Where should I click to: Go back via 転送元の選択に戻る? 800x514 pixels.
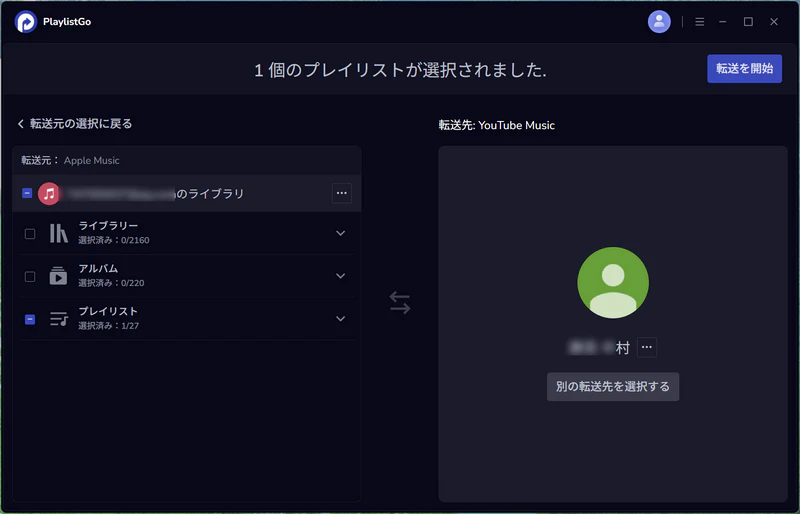[x=75, y=124]
